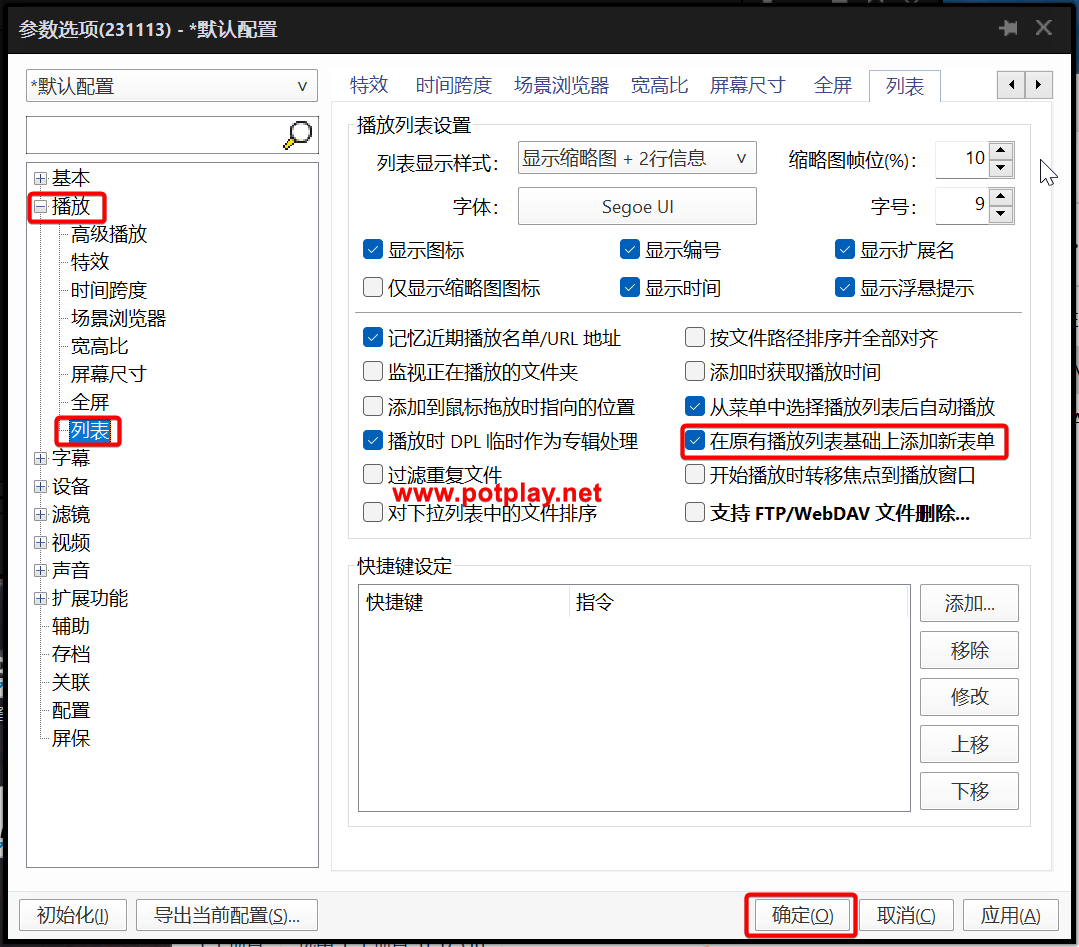Expand the 字幕 tree node
Viewport: 1079px width, 947px height.
coord(41,458)
